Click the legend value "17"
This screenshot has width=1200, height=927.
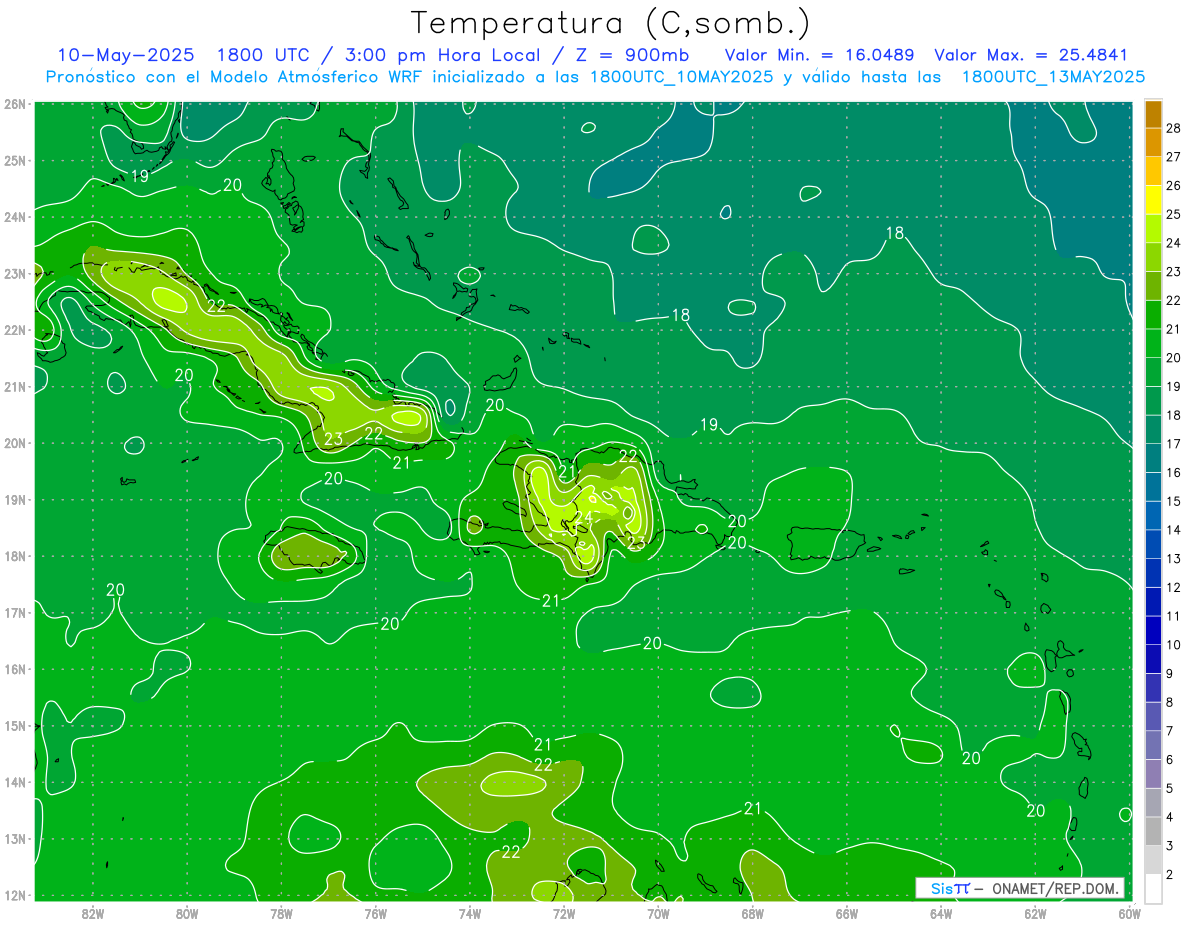coord(1174,444)
